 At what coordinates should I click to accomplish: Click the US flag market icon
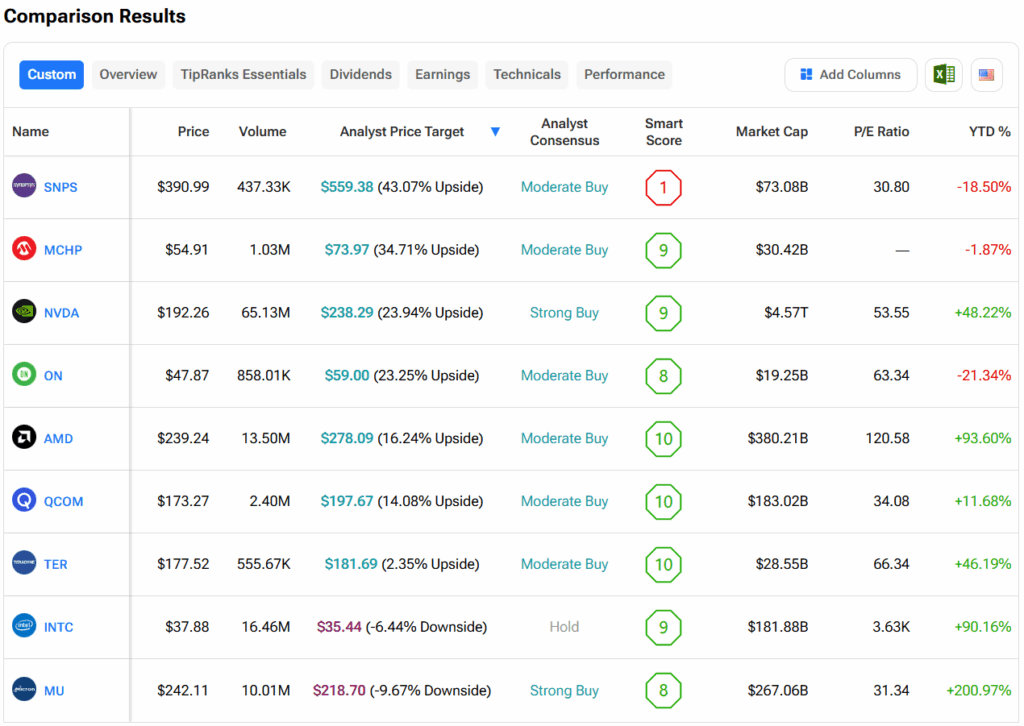pyautogui.click(x=986, y=75)
